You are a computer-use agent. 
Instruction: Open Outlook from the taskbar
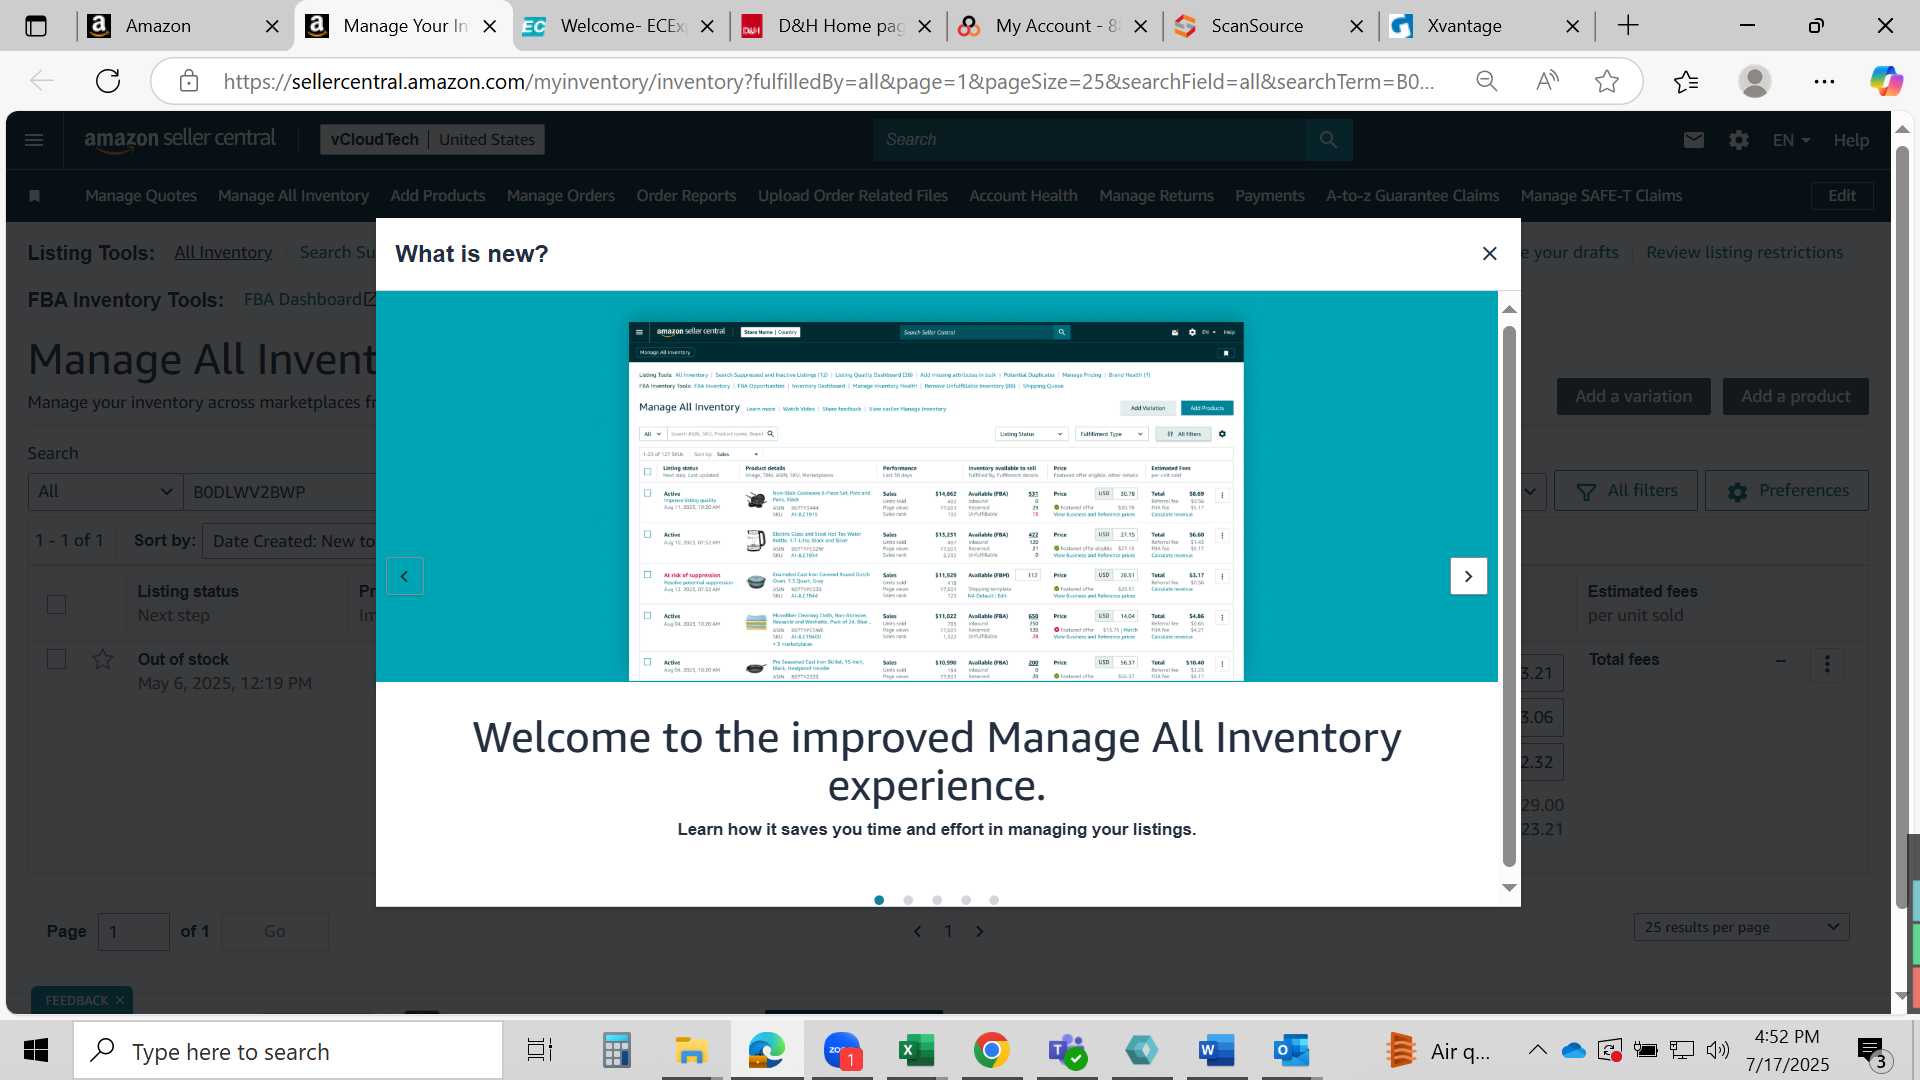click(1291, 1051)
